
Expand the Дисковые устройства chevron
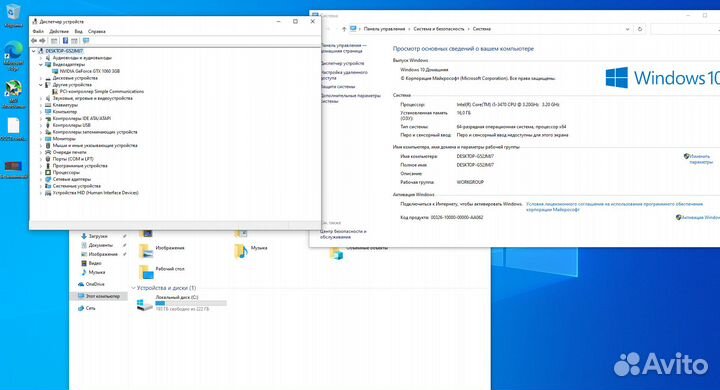point(41,78)
